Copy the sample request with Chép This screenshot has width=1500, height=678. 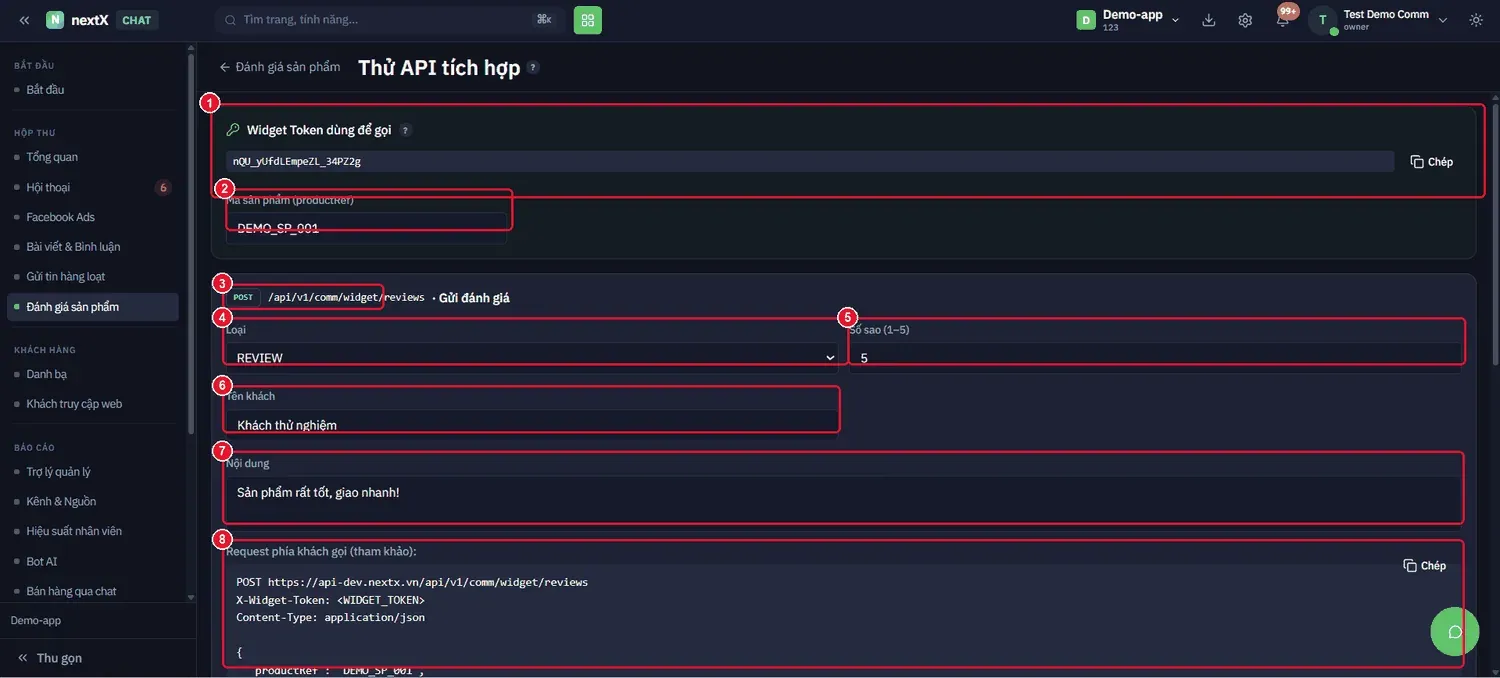[1425, 566]
